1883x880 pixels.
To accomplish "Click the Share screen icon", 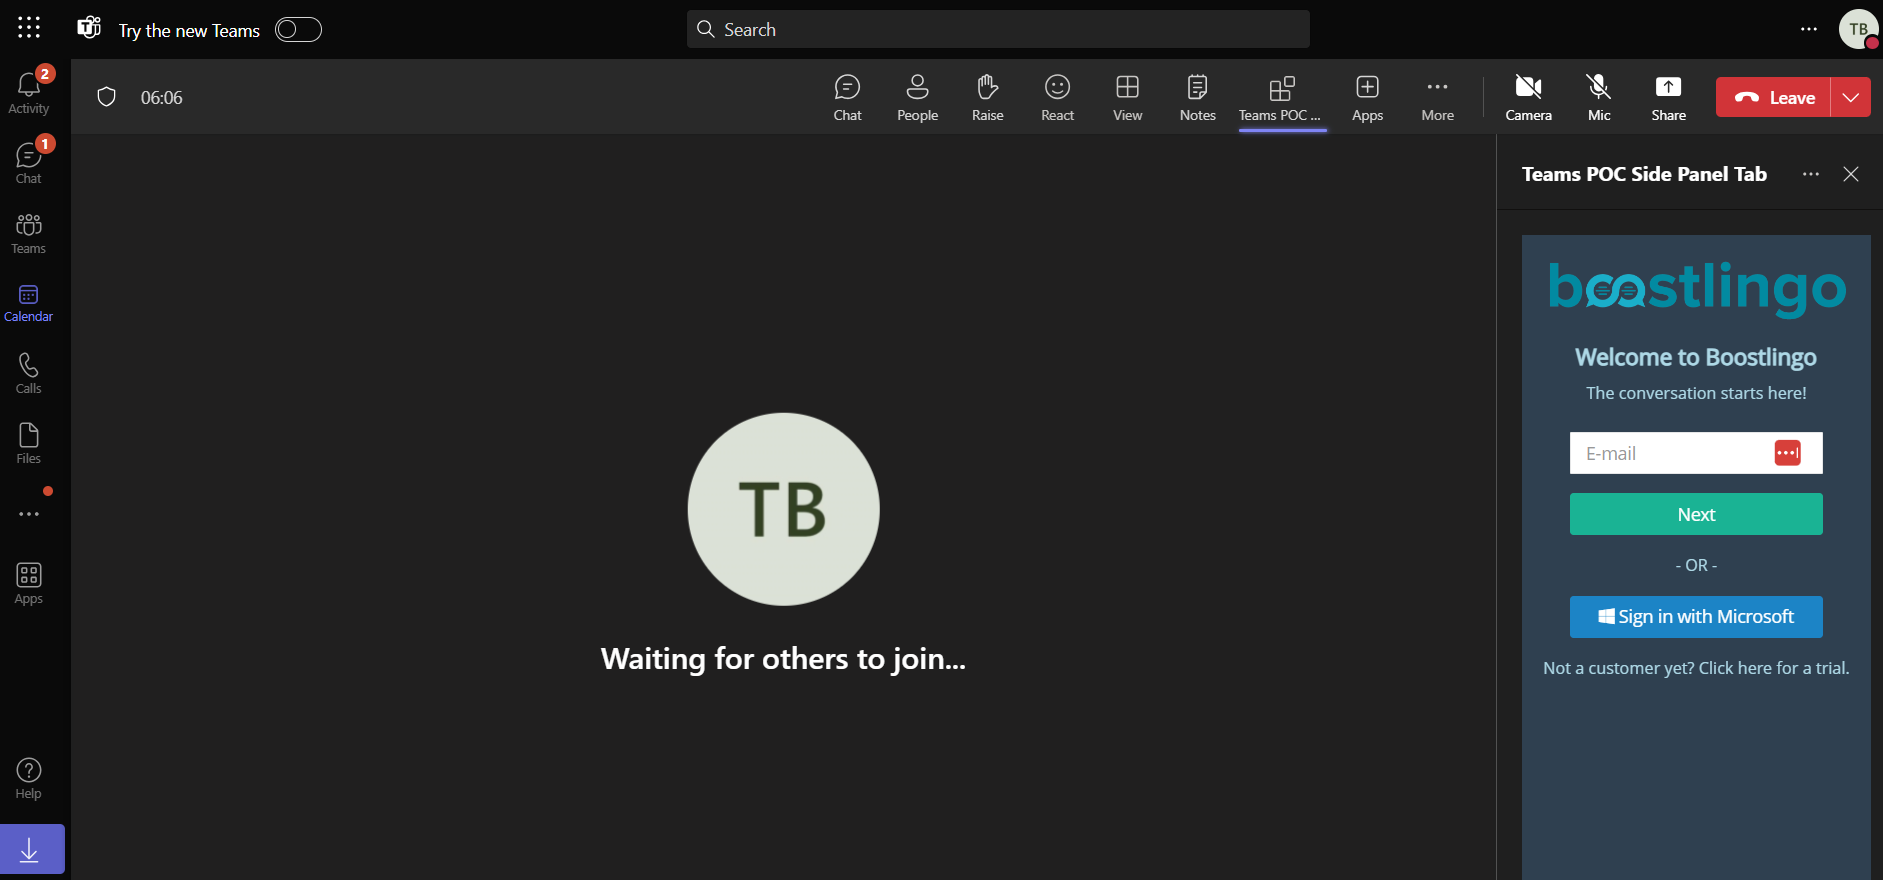I will tap(1668, 98).
